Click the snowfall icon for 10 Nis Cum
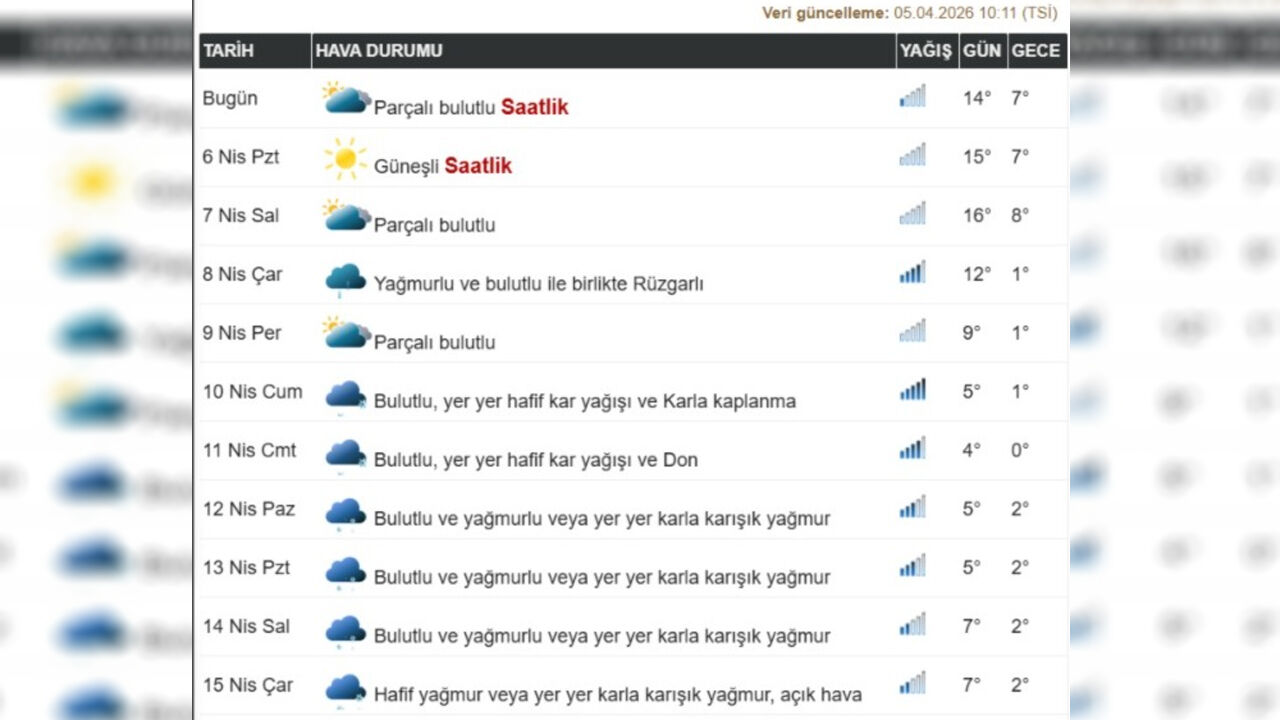Viewport: 1280px width, 720px height. click(x=344, y=392)
